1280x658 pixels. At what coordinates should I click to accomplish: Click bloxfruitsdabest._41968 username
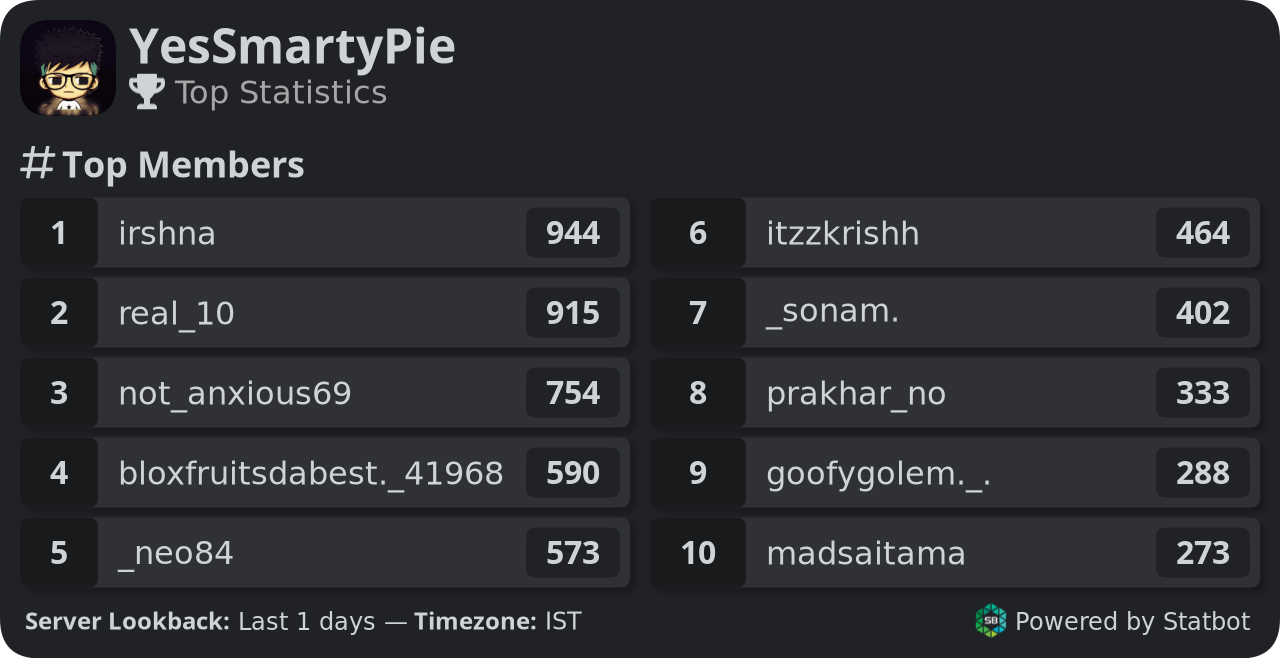311,473
